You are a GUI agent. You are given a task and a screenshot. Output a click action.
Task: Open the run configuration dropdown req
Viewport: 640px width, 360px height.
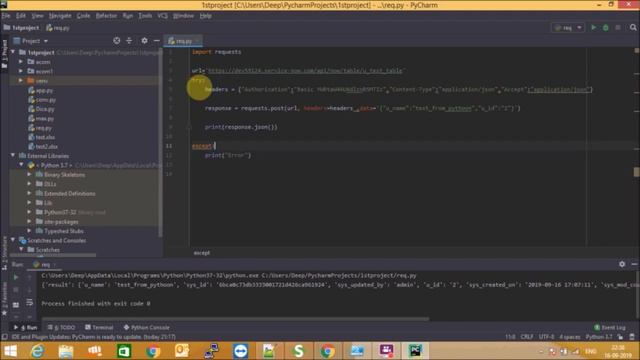coord(568,27)
